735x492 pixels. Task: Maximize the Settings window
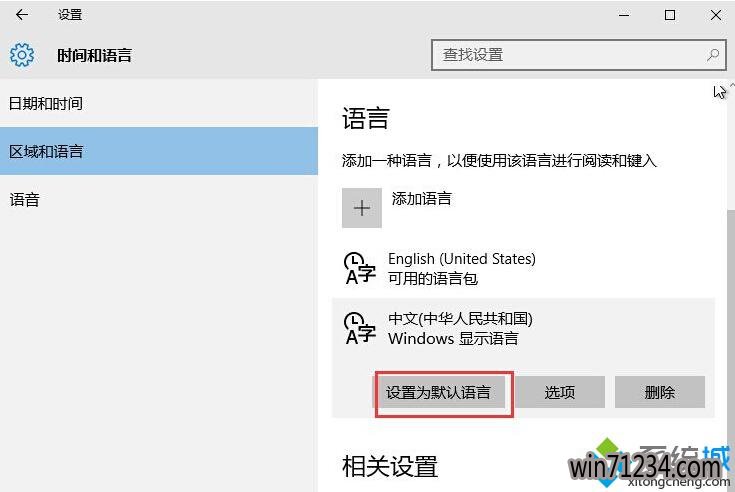[x=669, y=15]
